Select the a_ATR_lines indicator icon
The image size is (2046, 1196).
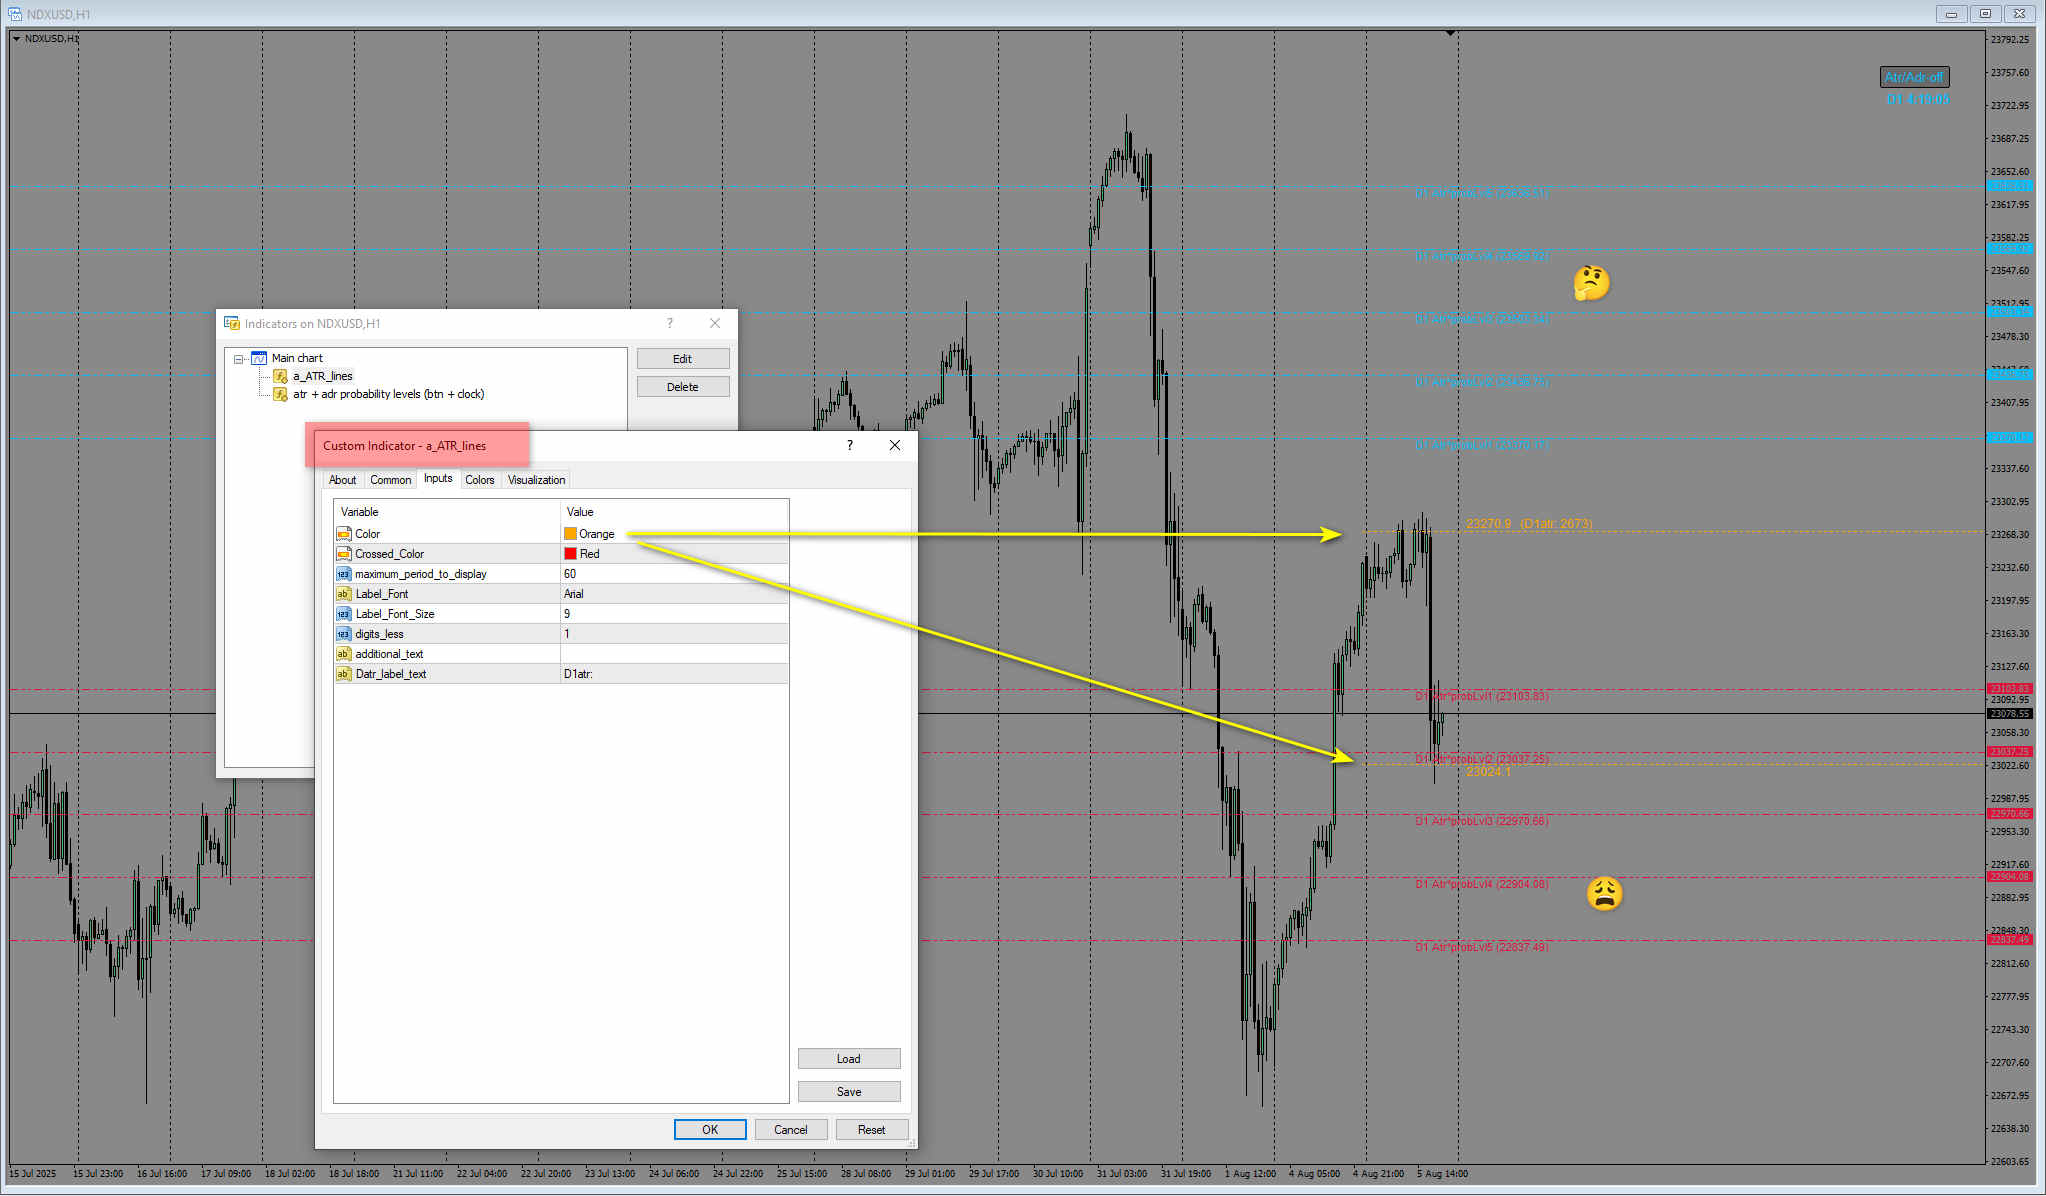281,376
